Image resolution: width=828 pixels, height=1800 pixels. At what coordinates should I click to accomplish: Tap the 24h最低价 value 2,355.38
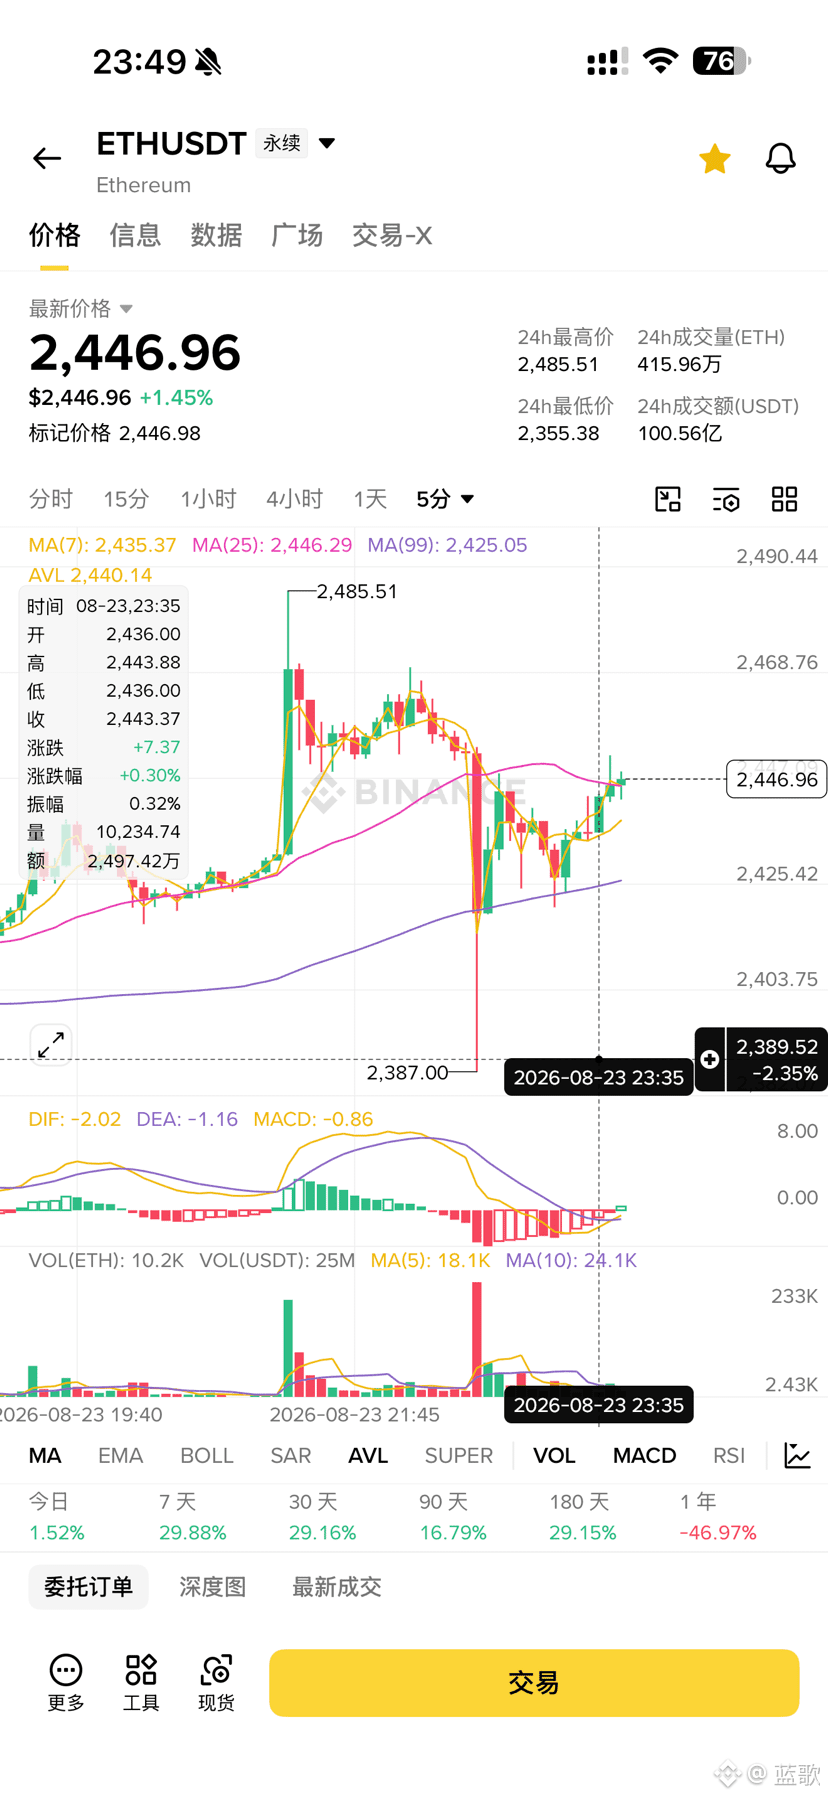558,433
